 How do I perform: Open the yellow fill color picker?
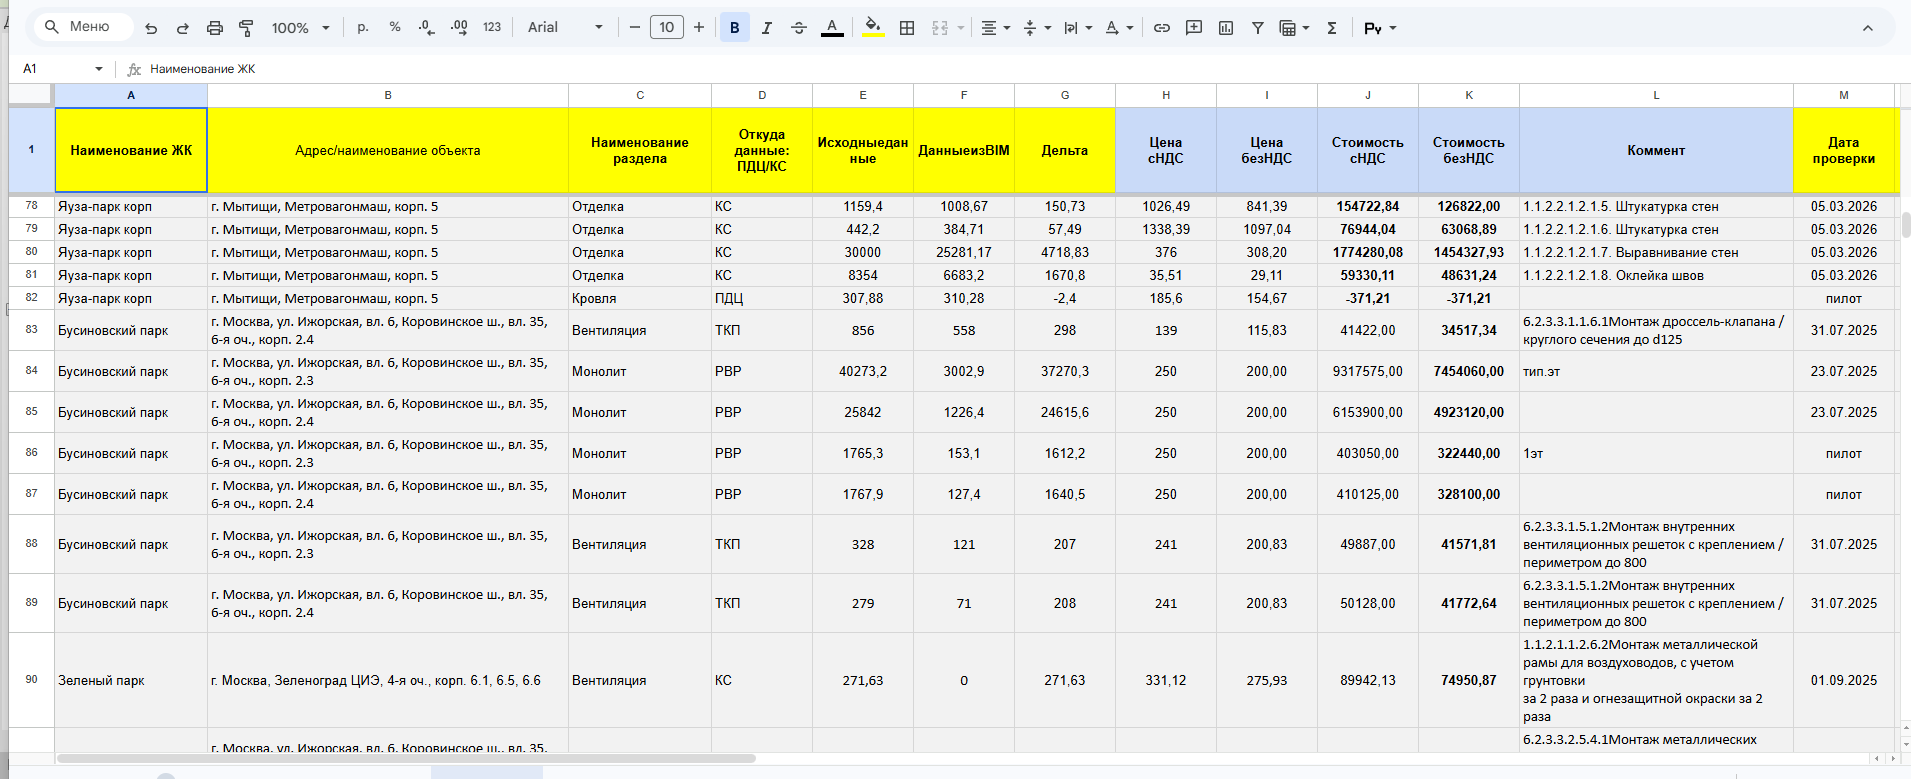[873, 28]
